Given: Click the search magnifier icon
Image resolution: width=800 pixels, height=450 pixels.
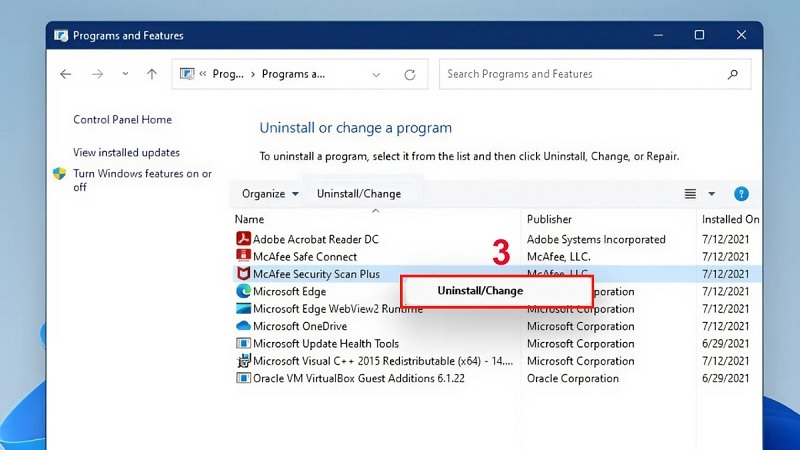Looking at the screenshot, I should [x=733, y=74].
